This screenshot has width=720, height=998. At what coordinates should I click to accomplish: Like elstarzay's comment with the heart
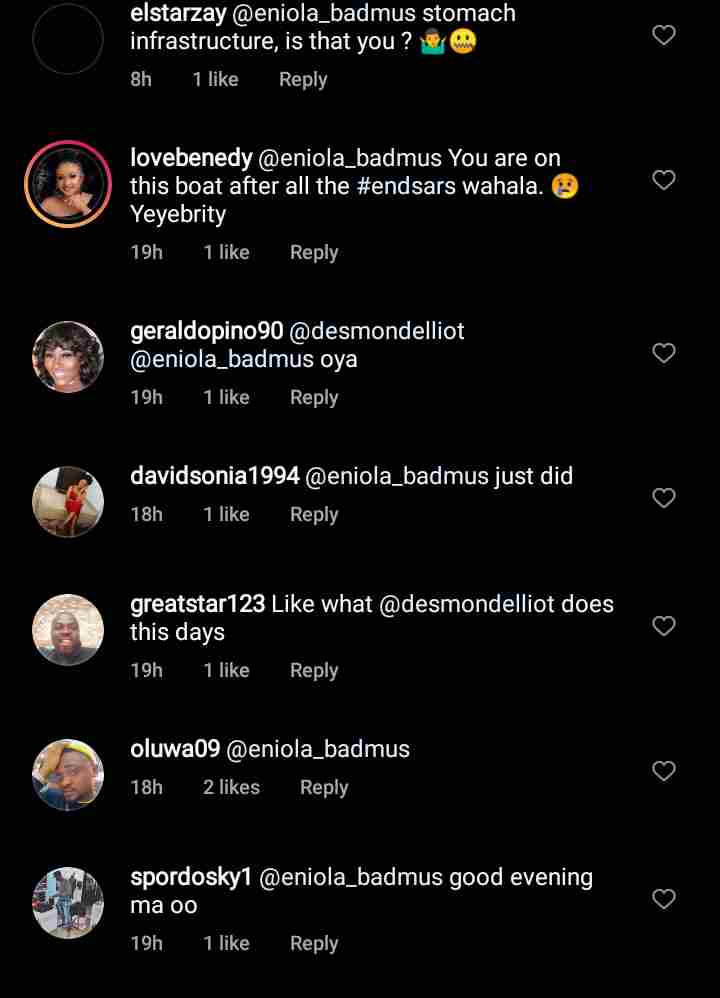tap(664, 35)
